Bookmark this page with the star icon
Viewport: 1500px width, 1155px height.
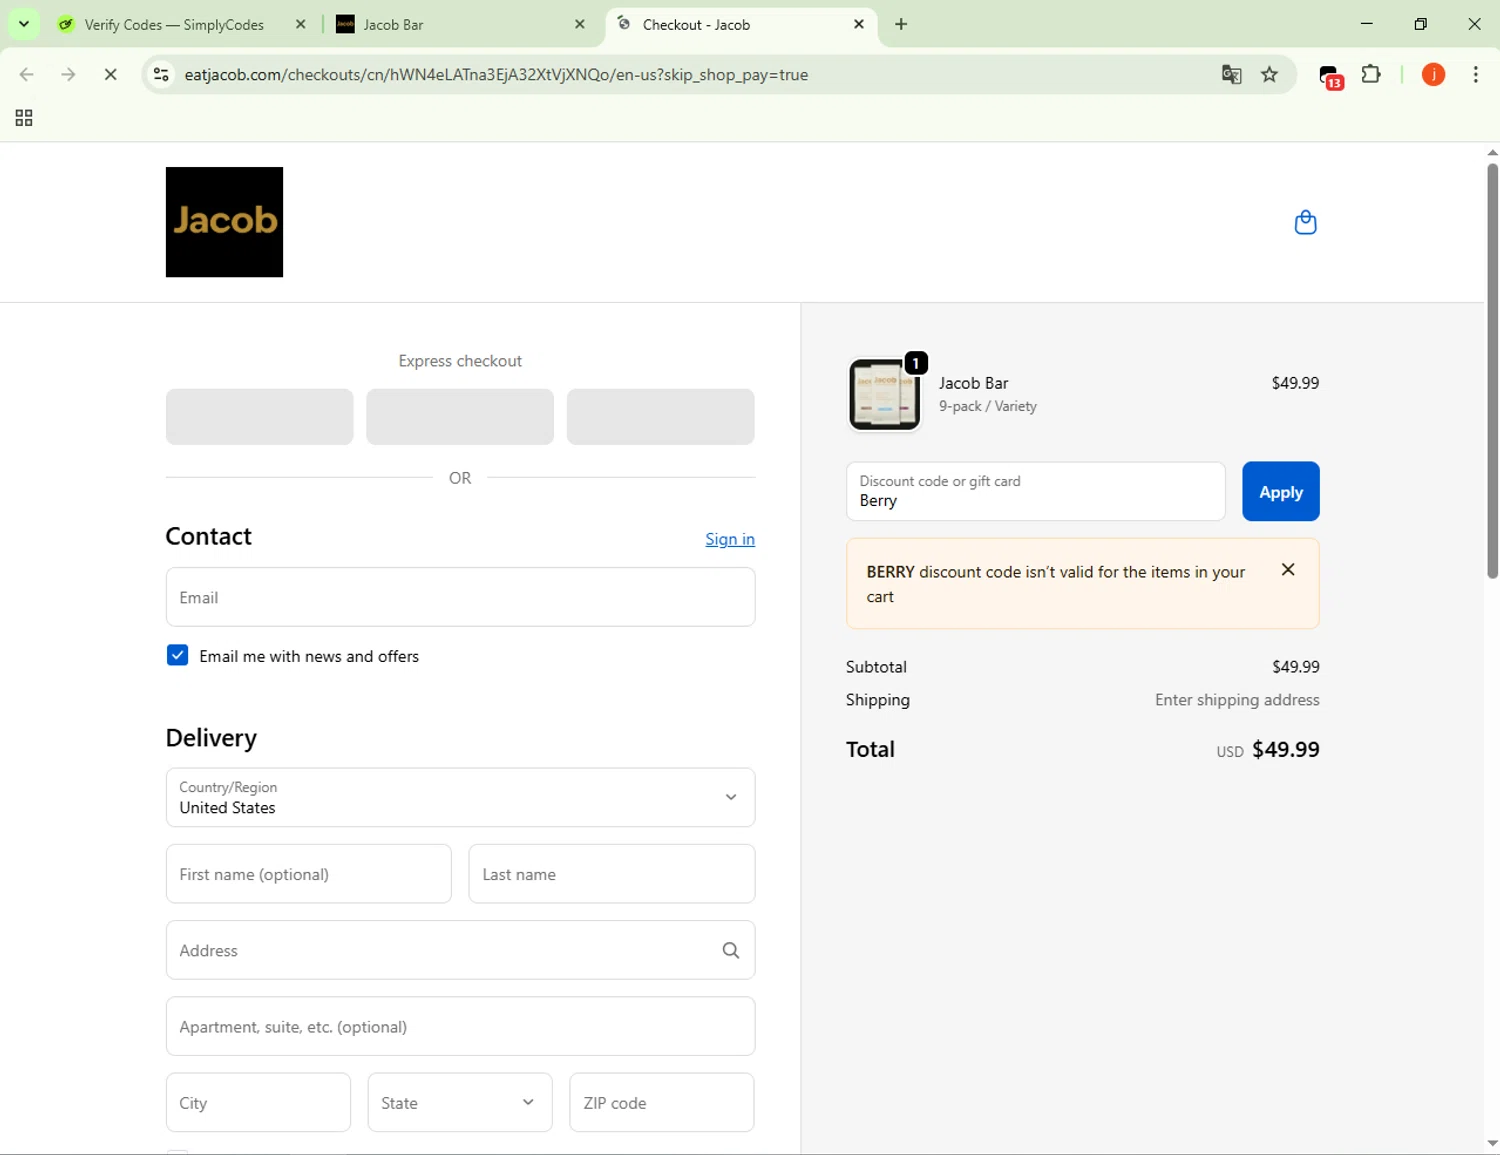[1270, 75]
